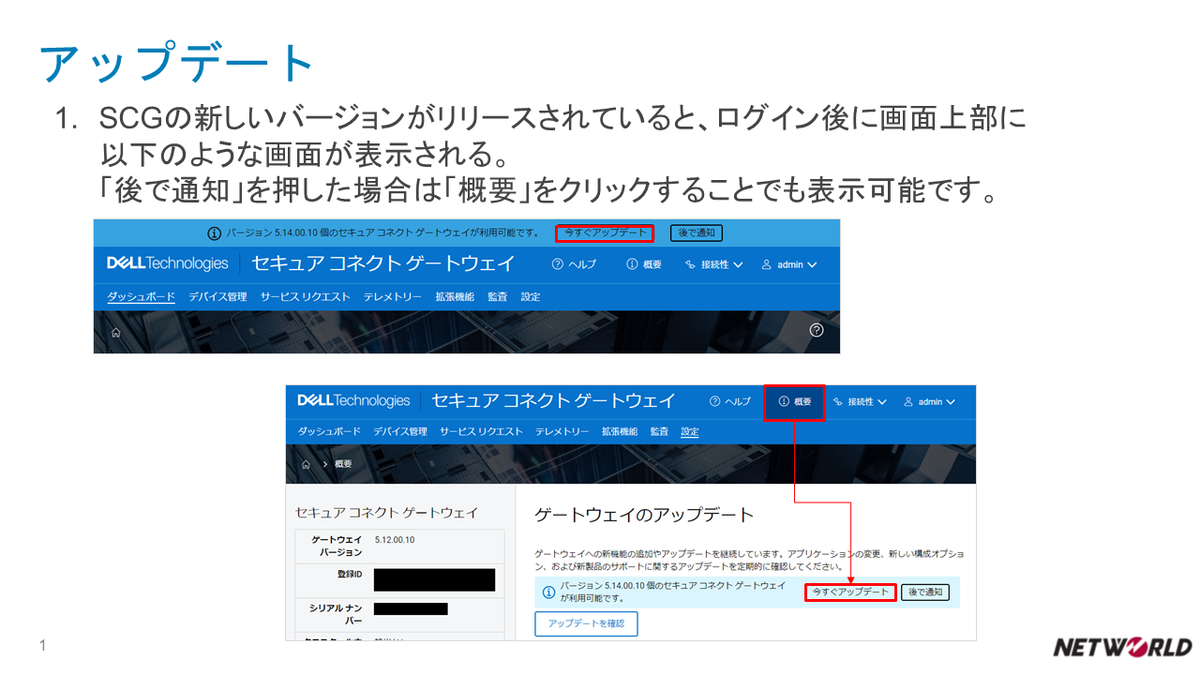This screenshot has width=1200, height=675.
Task: Click the gateway version value 5.12.00.10
Action: 395,540
